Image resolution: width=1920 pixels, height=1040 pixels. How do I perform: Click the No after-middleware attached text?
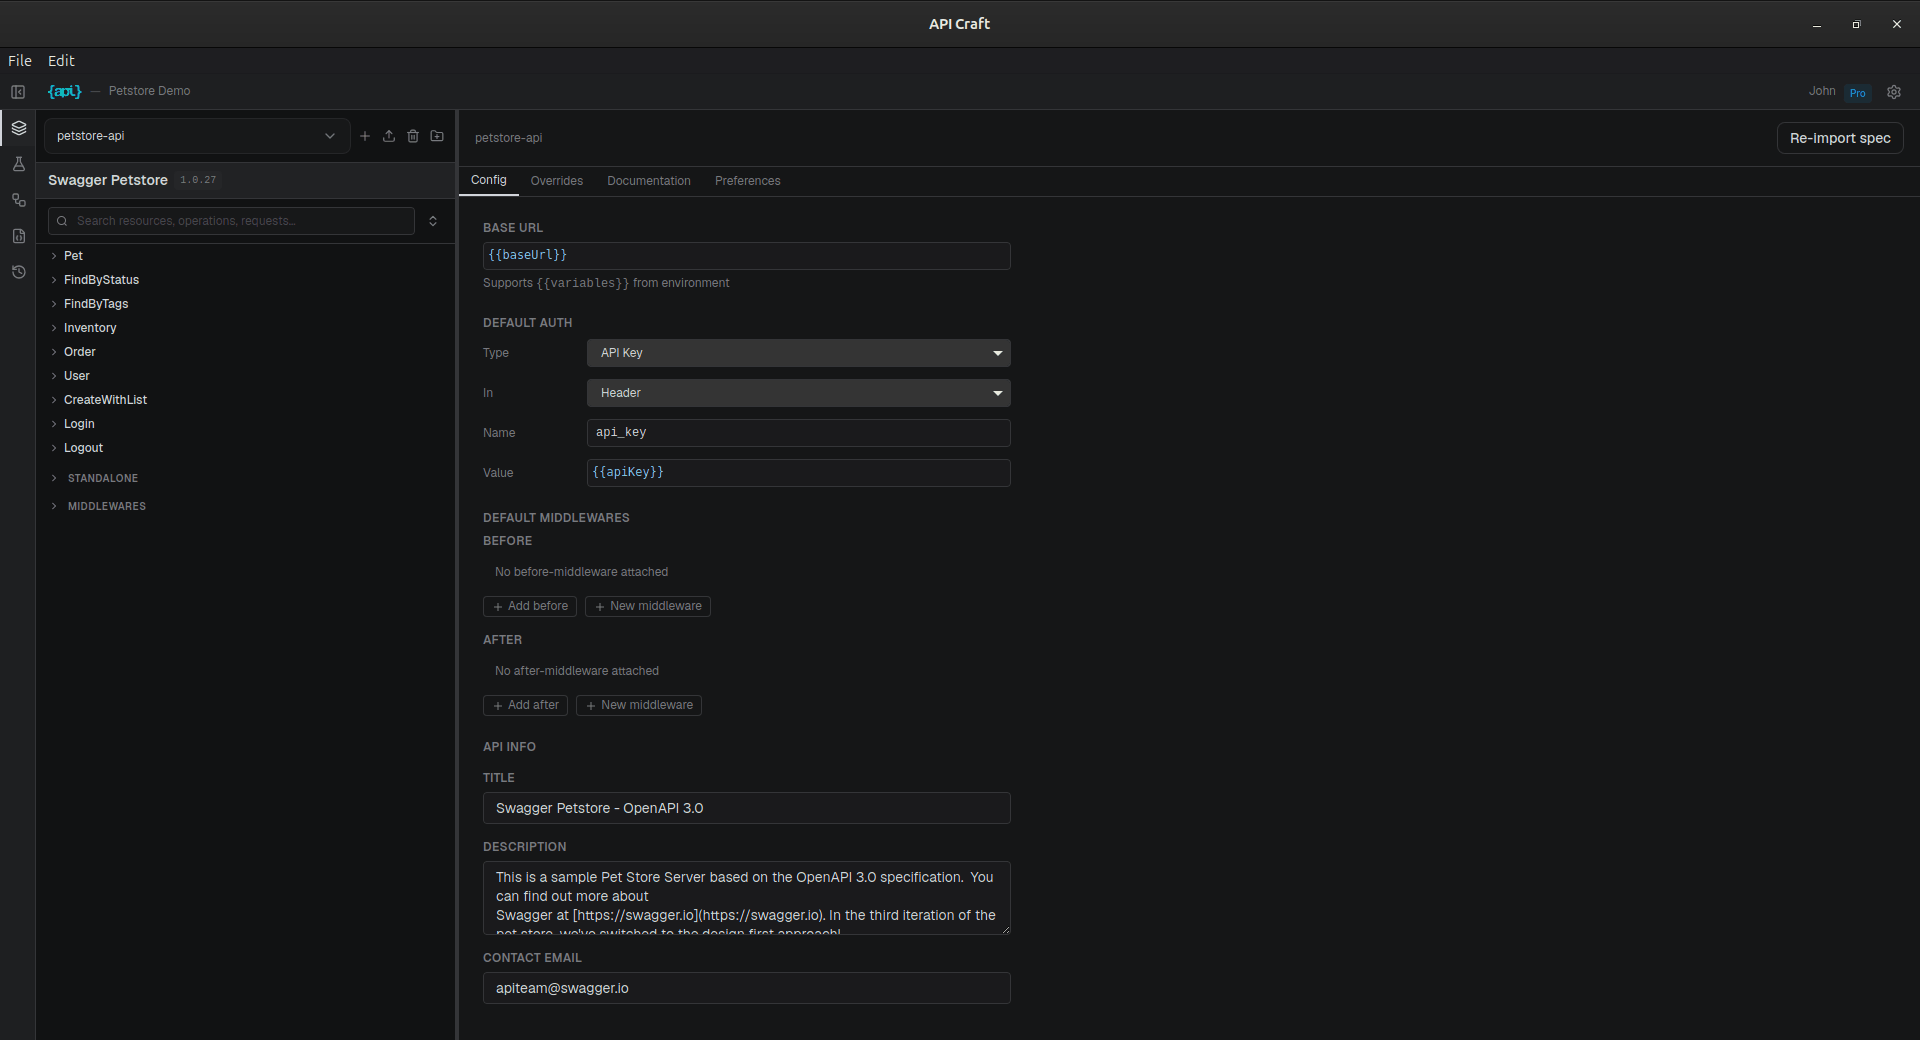[577, 671]
